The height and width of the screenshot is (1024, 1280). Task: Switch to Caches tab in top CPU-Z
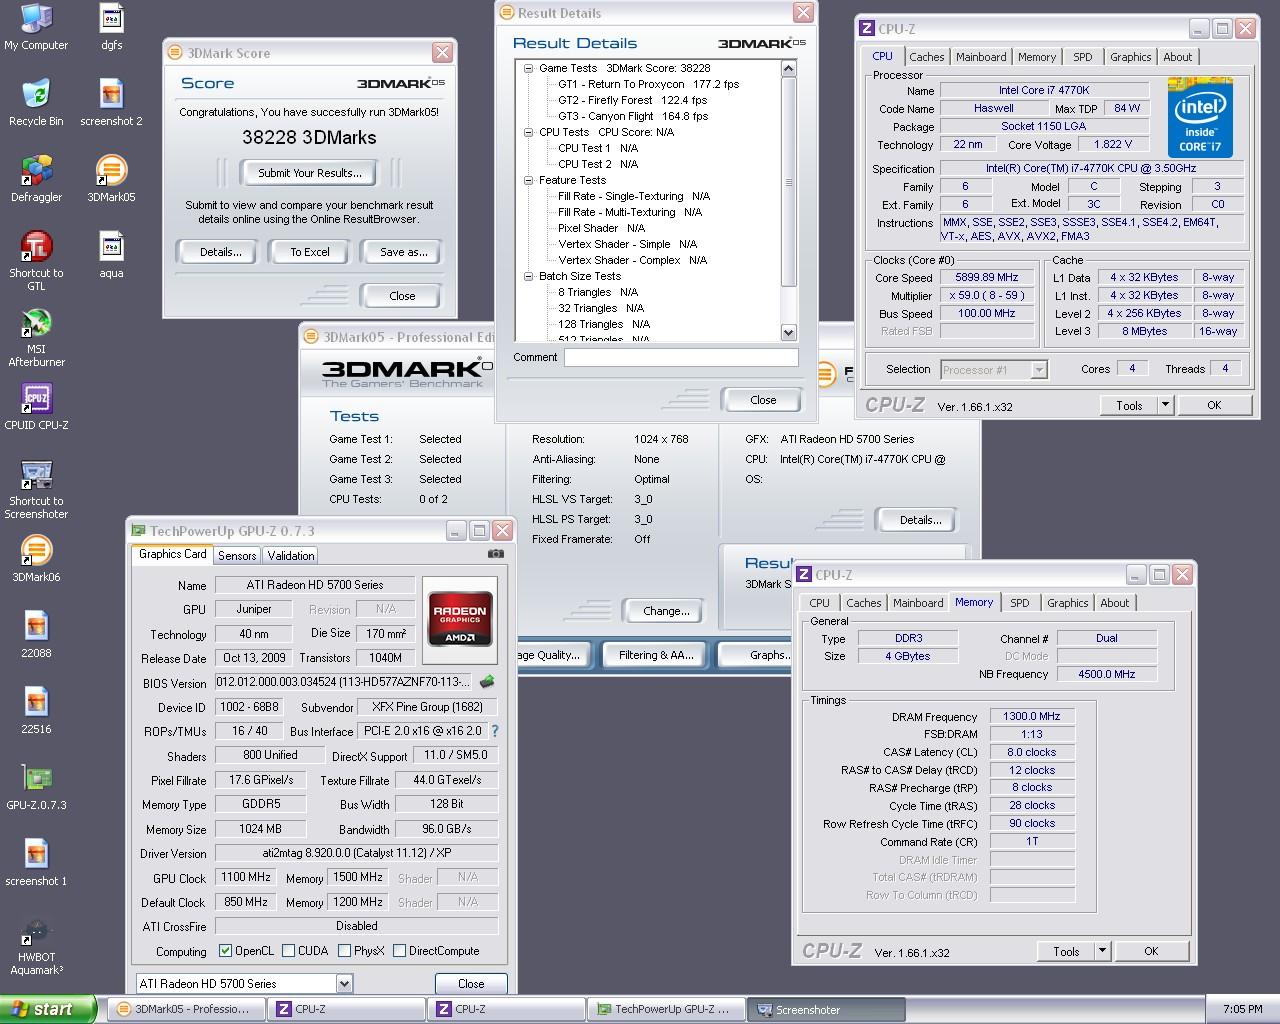[926, 57]
